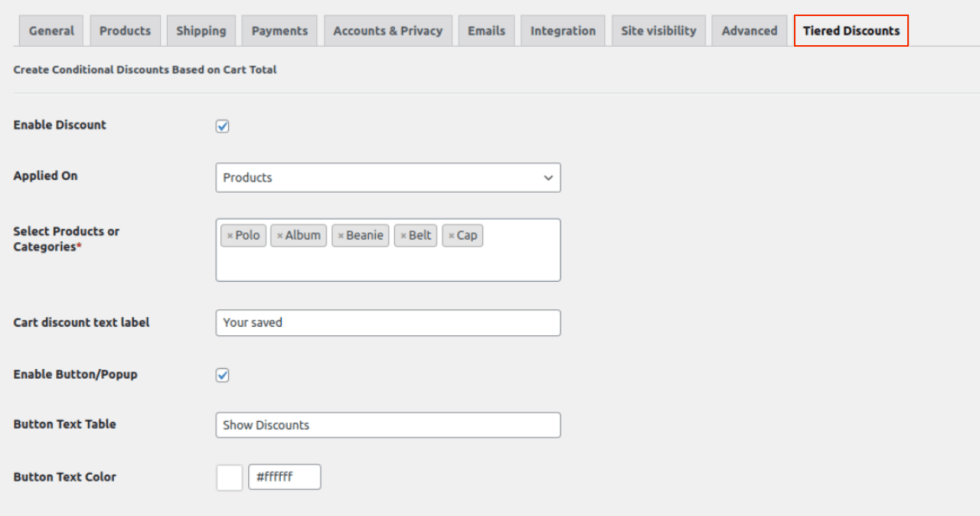Uncheck the Enable Button/Popup checkbox
The image size is (980, 516).
point(223,375)
